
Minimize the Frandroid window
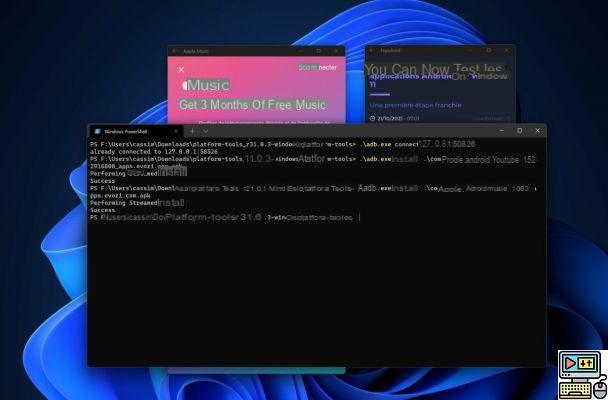(x=470, y=50)
